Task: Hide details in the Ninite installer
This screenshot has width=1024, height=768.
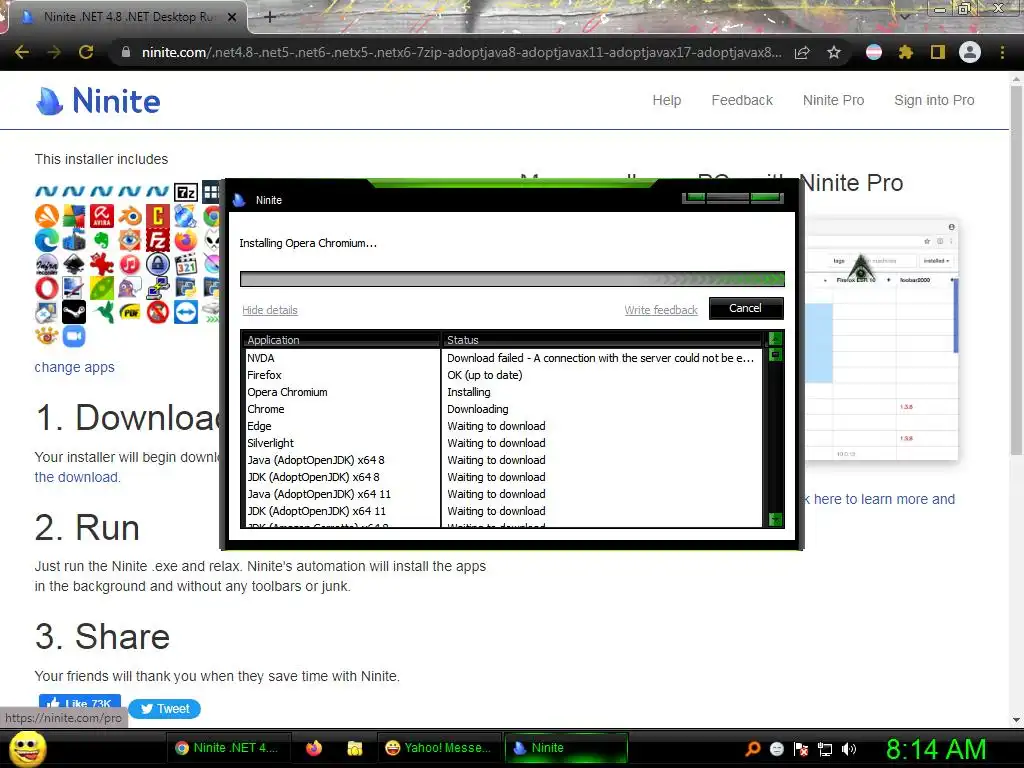Action: click(270, 310)
